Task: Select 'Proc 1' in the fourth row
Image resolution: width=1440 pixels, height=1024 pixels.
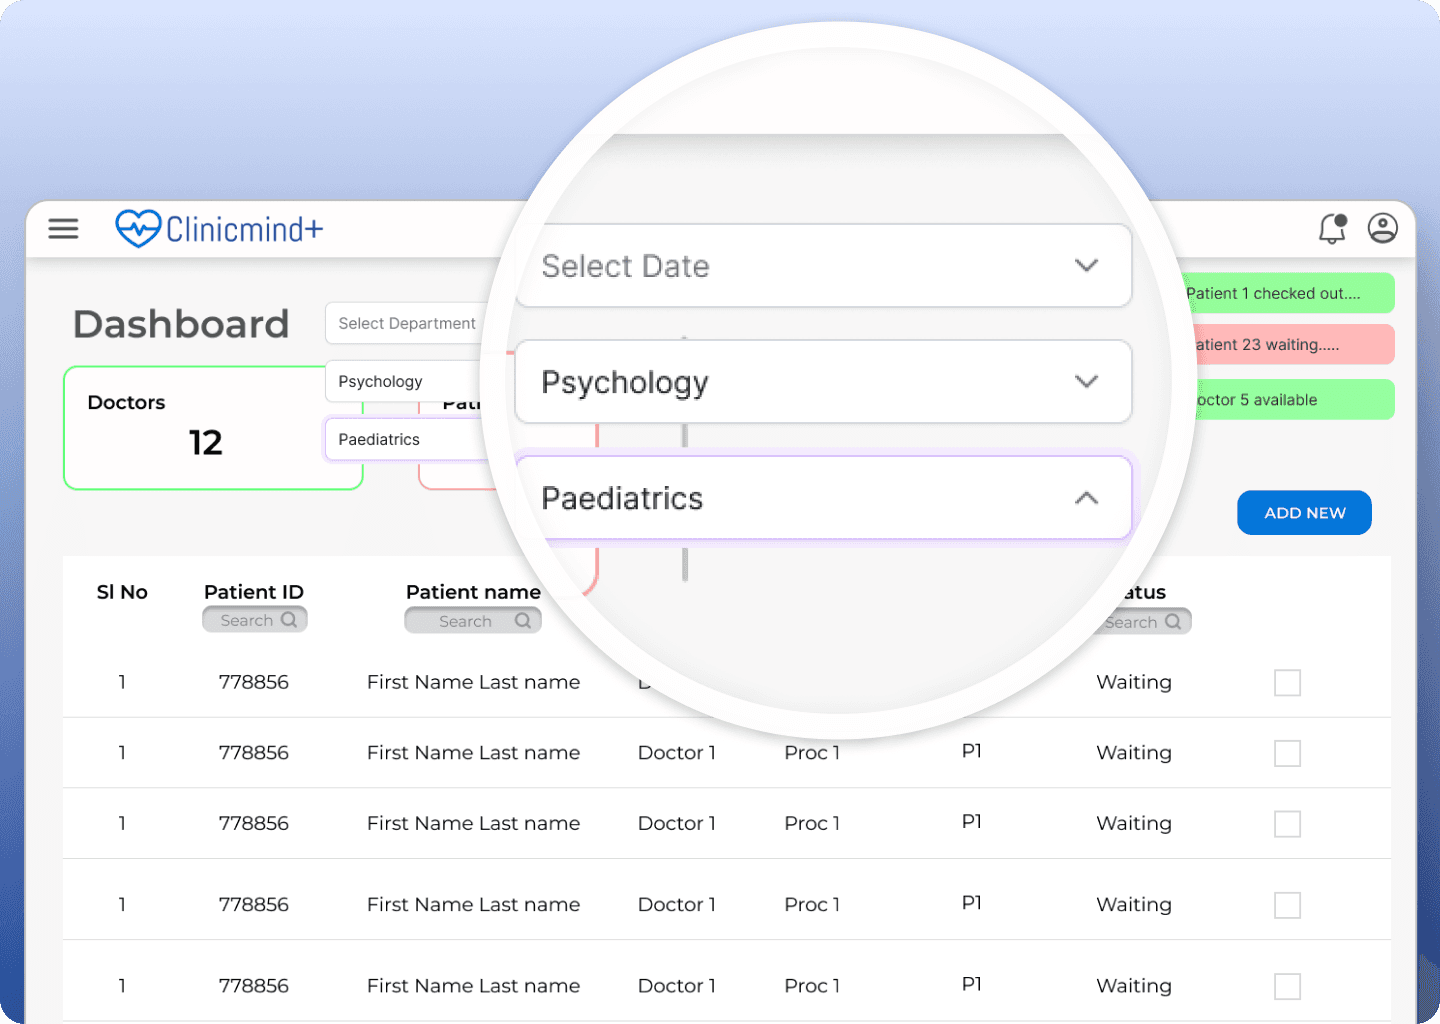Action: coord(812,904)
